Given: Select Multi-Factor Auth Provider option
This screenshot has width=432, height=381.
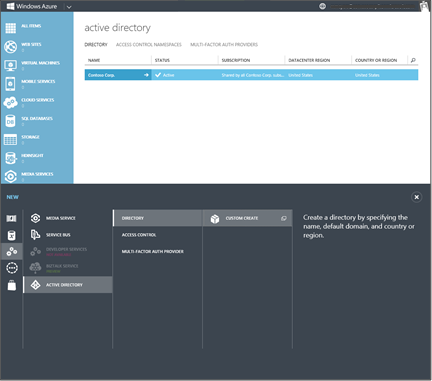Looking at the screenshot, I should click(x=158, y=251).
